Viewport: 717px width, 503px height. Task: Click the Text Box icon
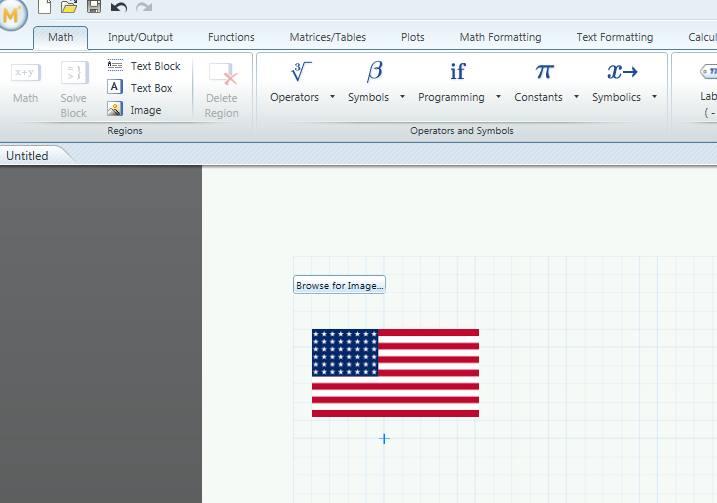(x=115, y=87)
